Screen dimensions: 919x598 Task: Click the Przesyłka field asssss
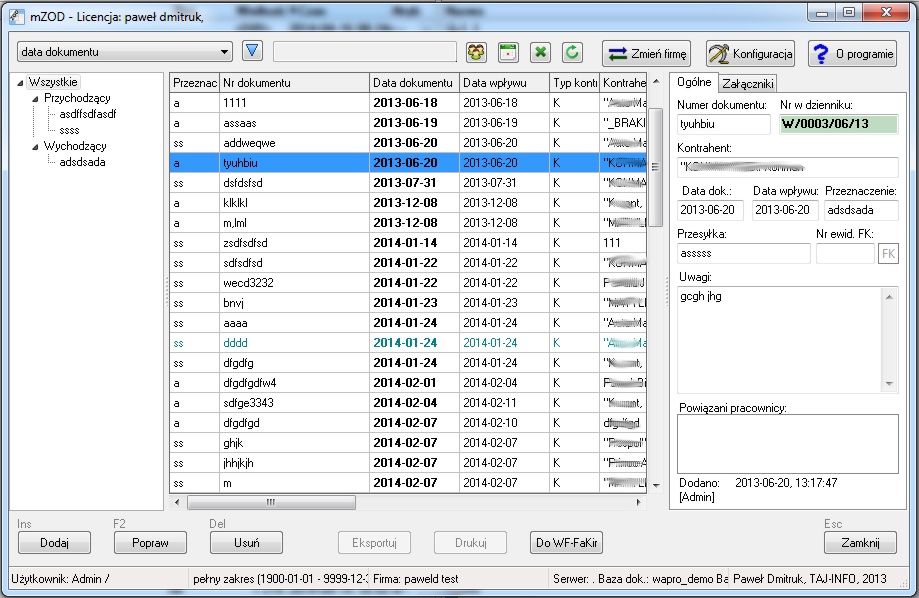[744, 253]
